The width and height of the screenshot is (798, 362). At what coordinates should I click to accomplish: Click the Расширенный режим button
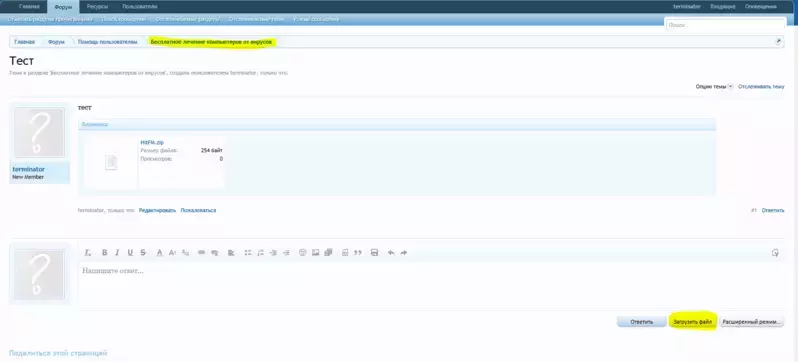pos(751,322)
